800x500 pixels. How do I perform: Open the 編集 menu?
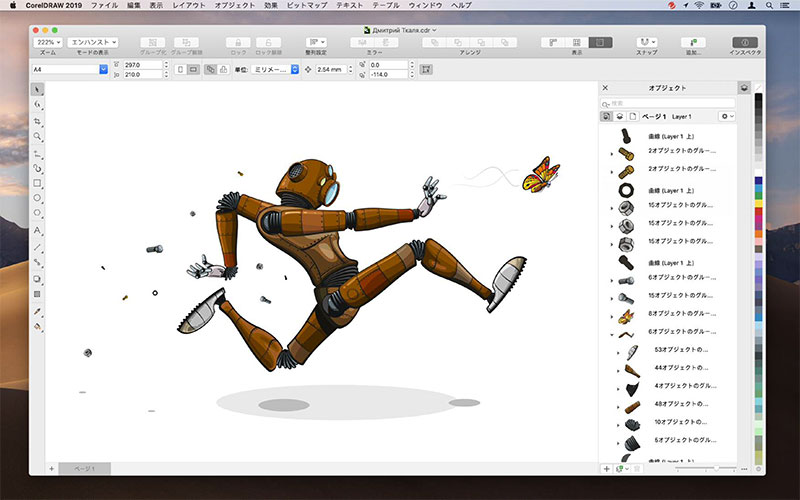pos(134,5)
